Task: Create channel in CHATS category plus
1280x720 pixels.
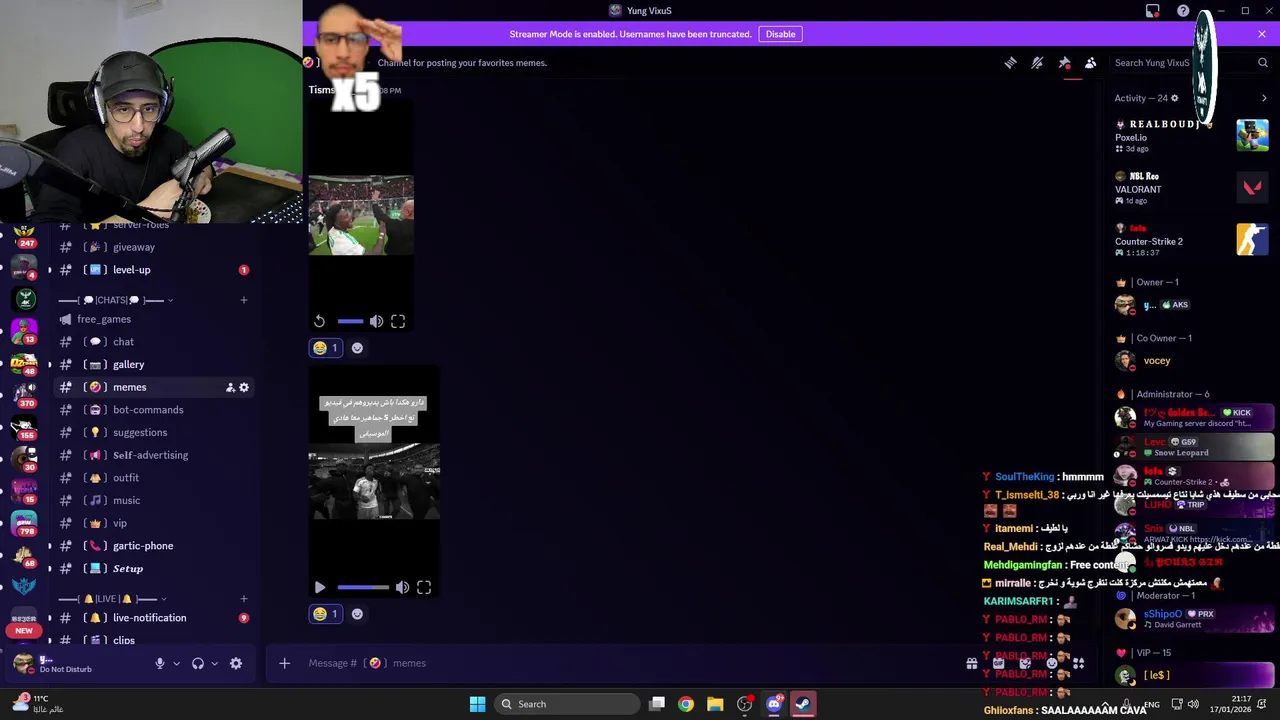Action: pyautogui.click(x=243, y=300)
